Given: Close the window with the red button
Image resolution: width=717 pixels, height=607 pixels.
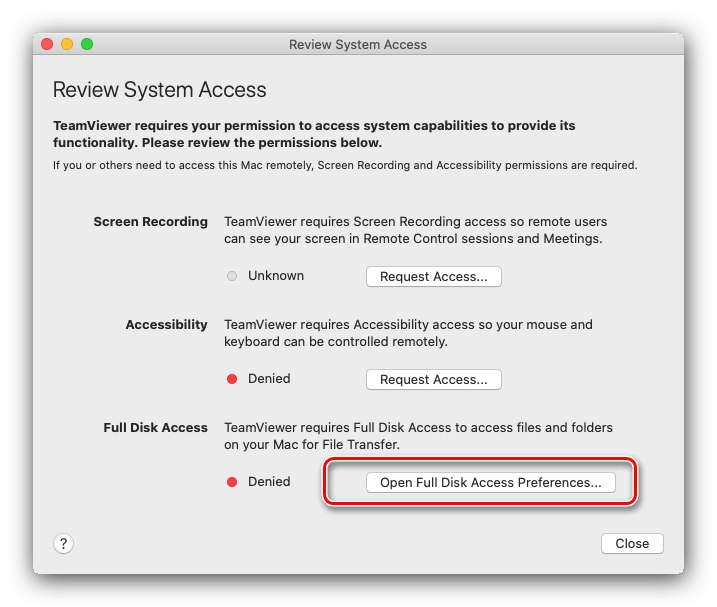Looking at the screenshot, I should [47, 44].
